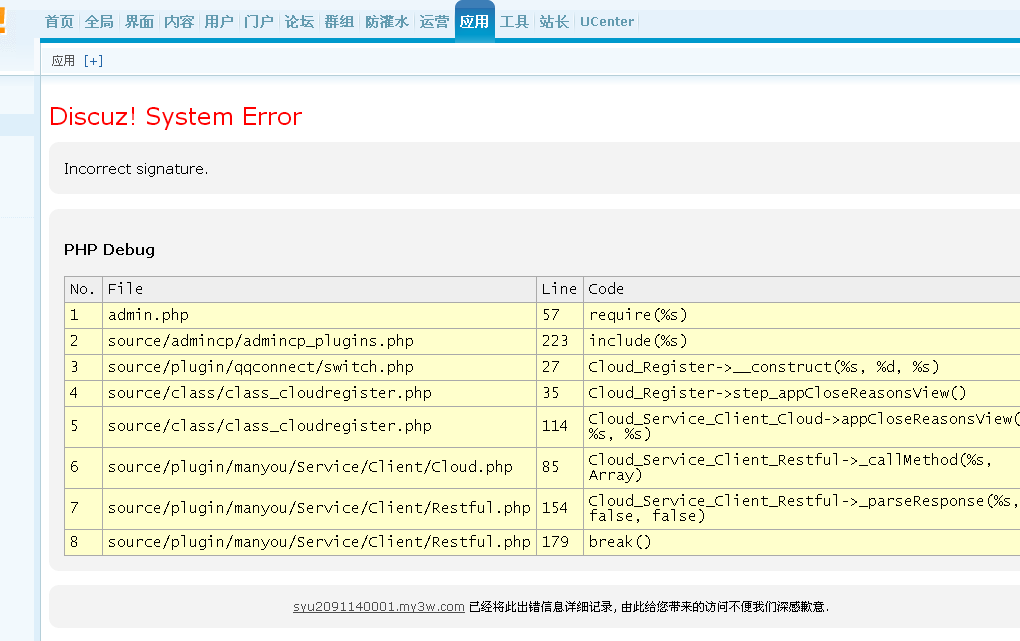Screen dimensions: 1020x641
Task: Click Cloud_Service_Client_Cloud->appCloseReasonsView code cell
Action: point(801,426)
